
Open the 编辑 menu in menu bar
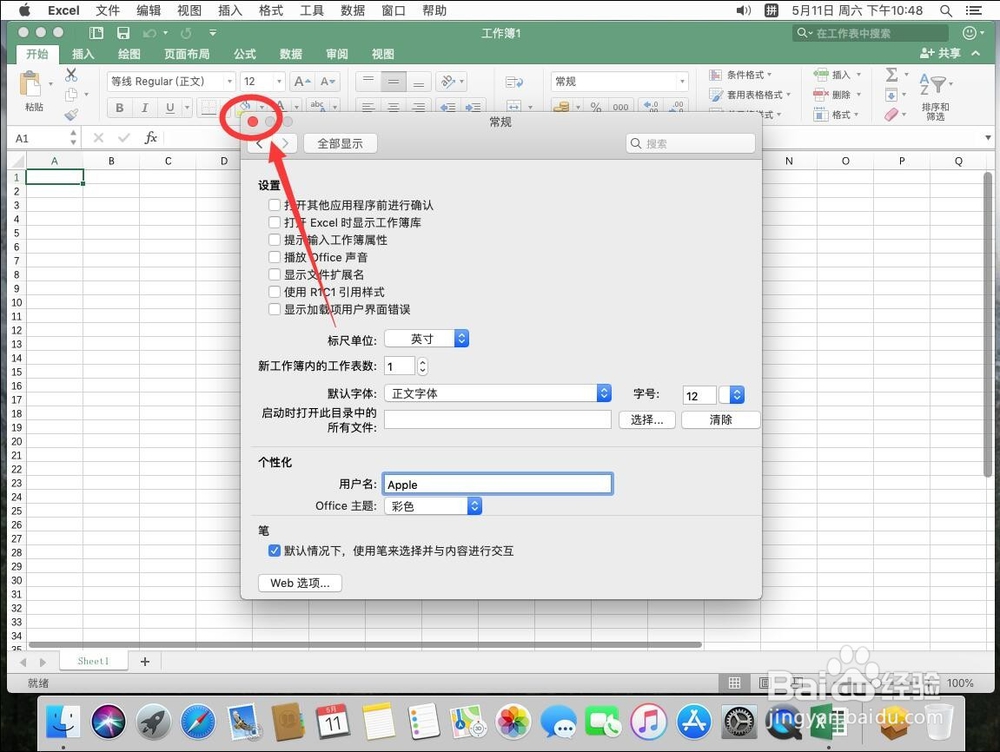149,10
